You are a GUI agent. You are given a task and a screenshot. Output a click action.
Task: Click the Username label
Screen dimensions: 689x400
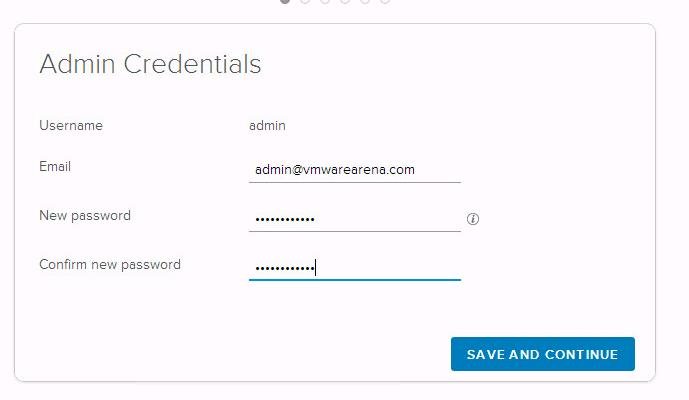tap(71, 126)
